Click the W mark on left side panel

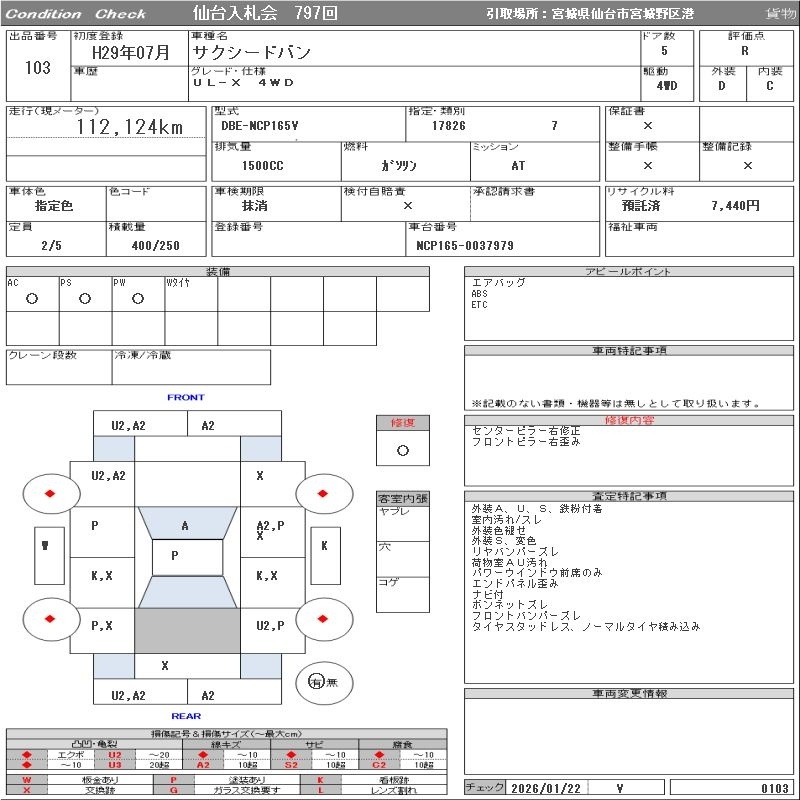(x=46, y=546)
